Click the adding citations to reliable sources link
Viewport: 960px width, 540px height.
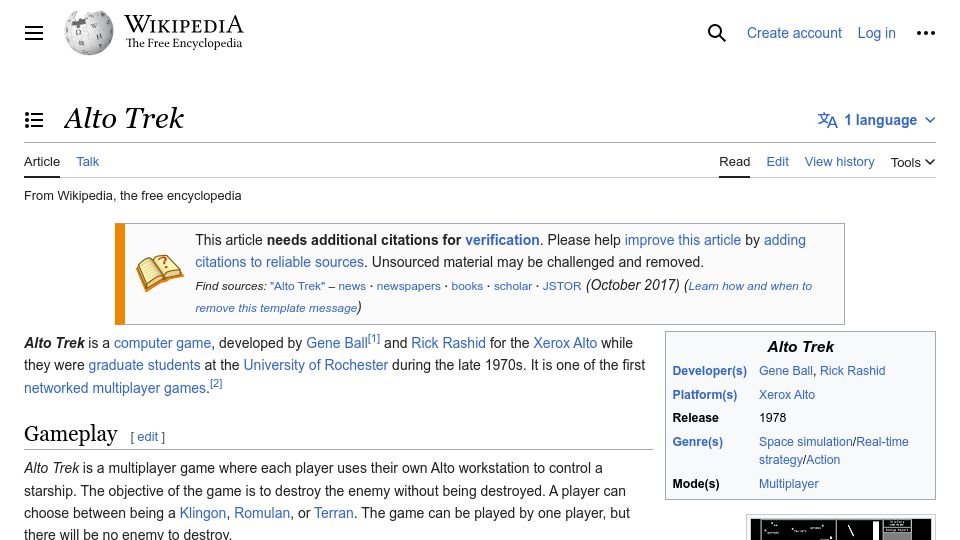click(x=279, y=262)
